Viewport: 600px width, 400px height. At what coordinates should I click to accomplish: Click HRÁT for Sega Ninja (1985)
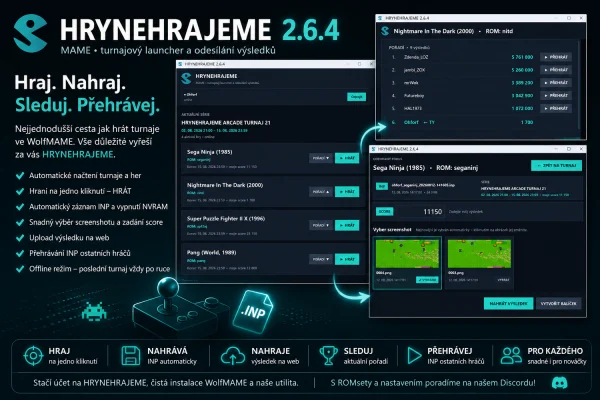click(x=347, y=158)
